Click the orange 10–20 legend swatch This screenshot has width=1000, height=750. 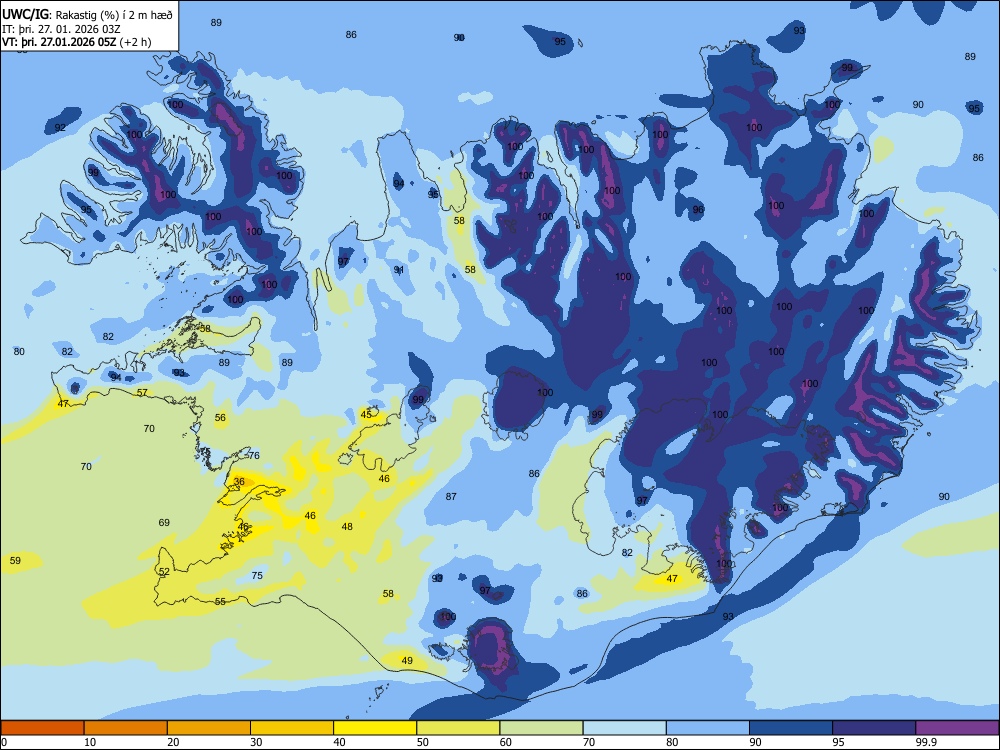126,728
